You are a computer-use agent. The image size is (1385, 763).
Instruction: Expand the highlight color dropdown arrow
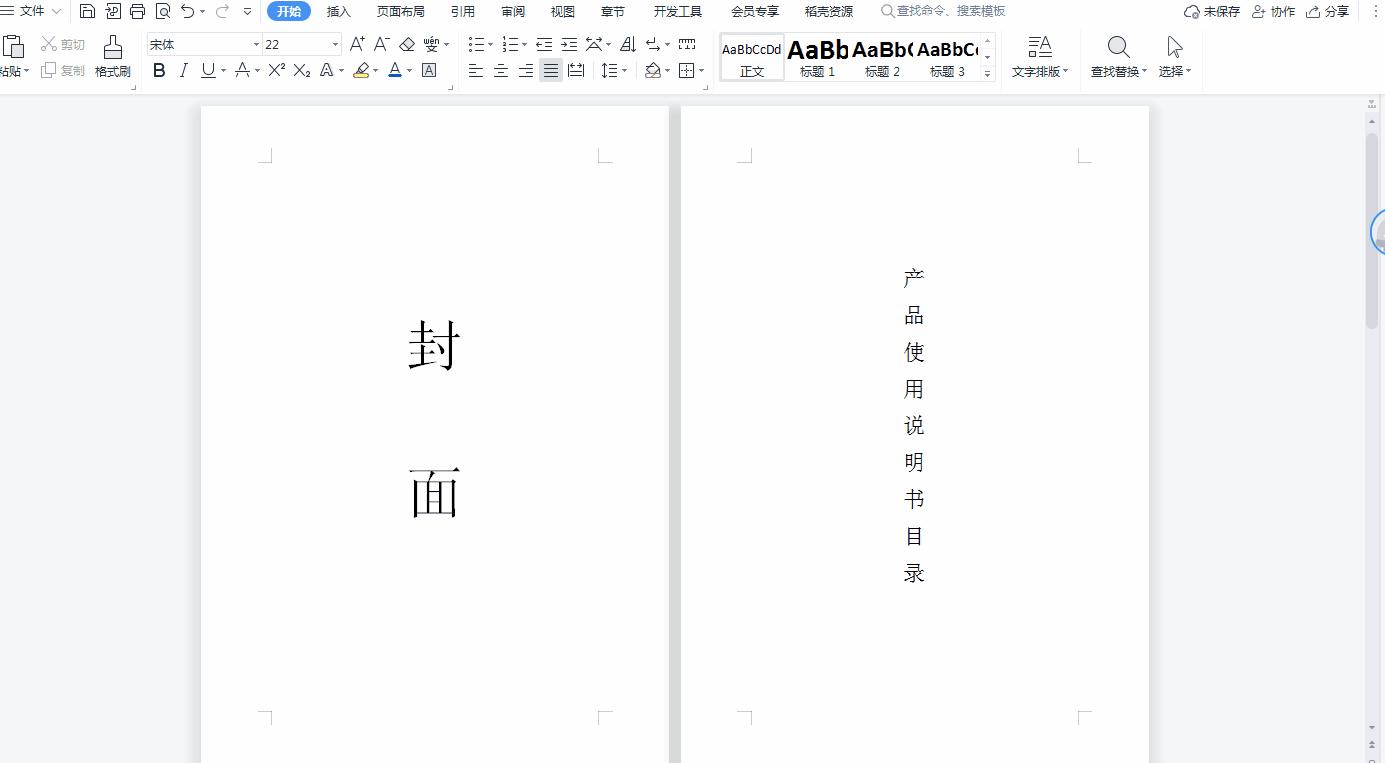point(376,70)
